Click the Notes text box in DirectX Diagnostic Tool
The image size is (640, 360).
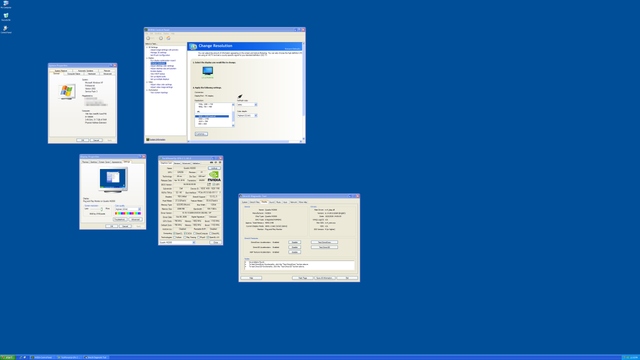[299, 265]
